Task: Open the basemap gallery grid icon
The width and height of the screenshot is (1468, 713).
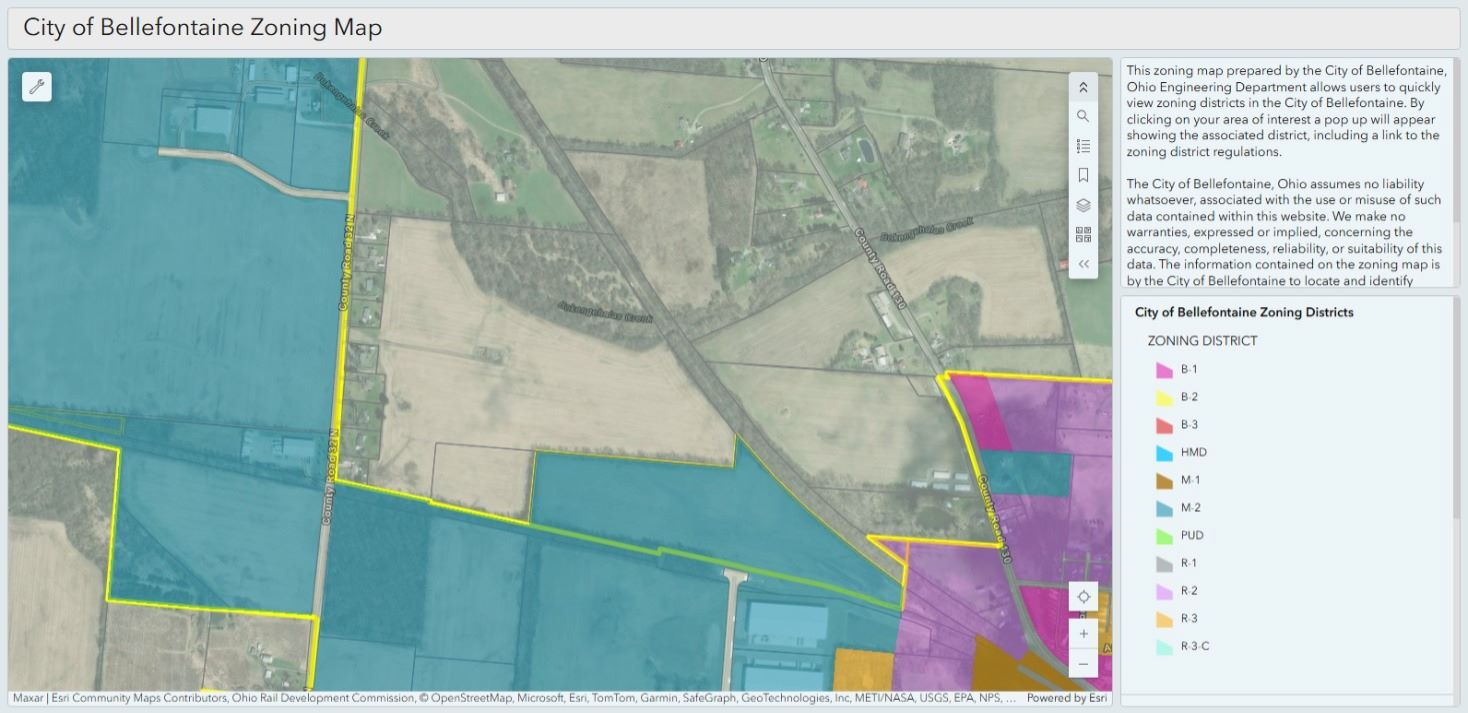Action: tap(1083, 235)
